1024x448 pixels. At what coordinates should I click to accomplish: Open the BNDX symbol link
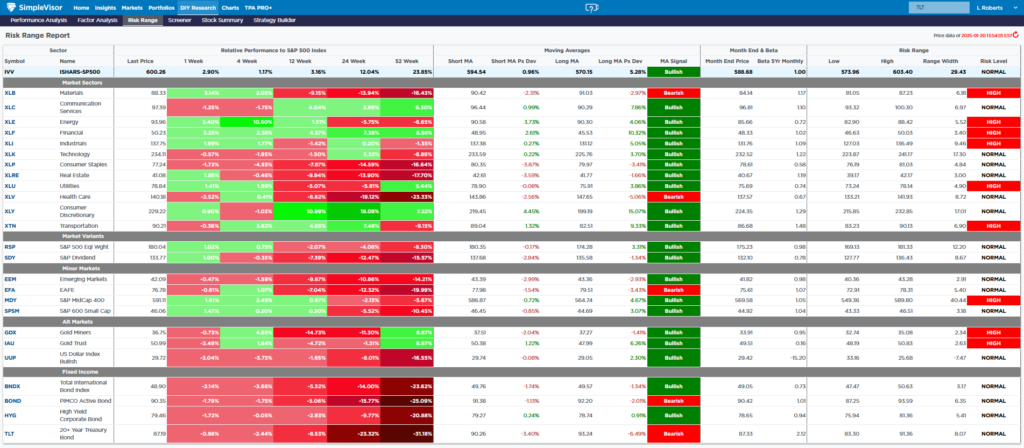12,386
